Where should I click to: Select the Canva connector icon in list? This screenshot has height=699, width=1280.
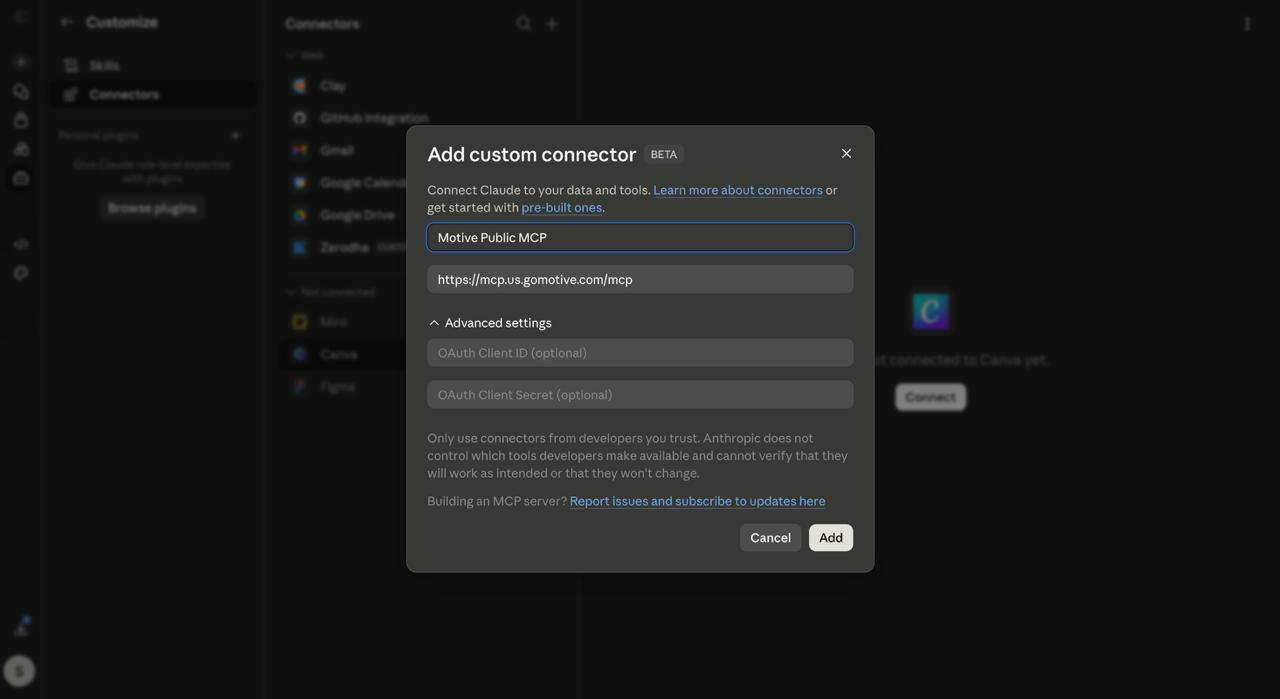pos(300,354)
